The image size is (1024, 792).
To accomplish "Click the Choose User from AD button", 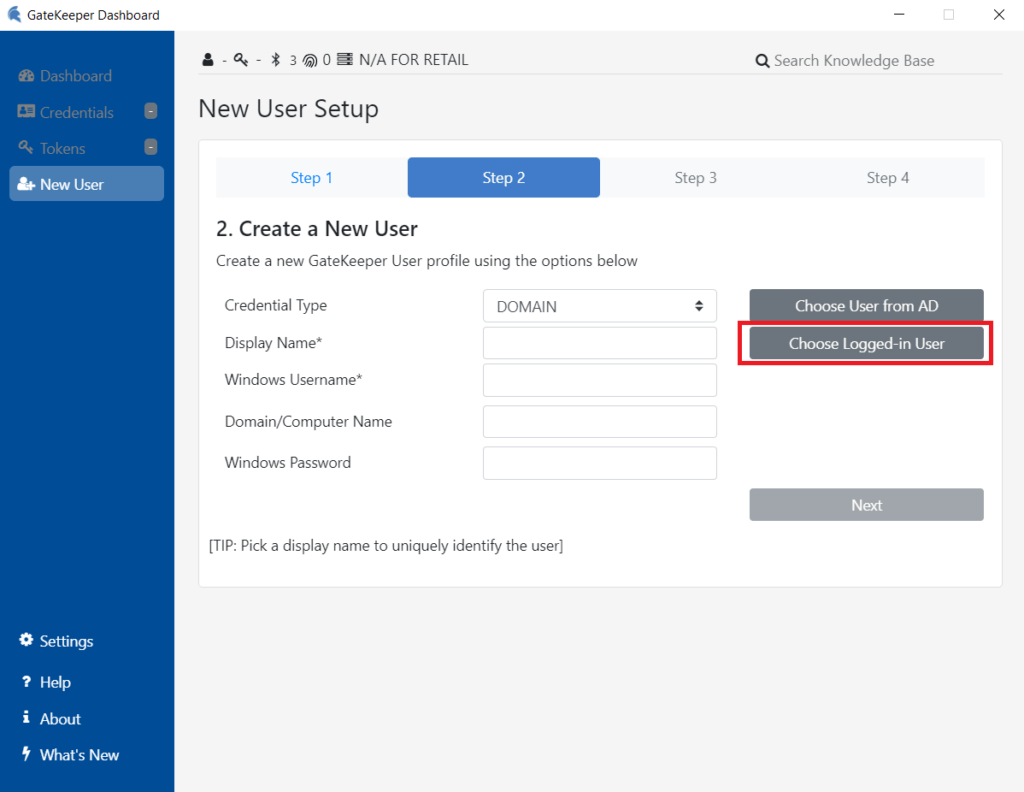I will 866,305.
